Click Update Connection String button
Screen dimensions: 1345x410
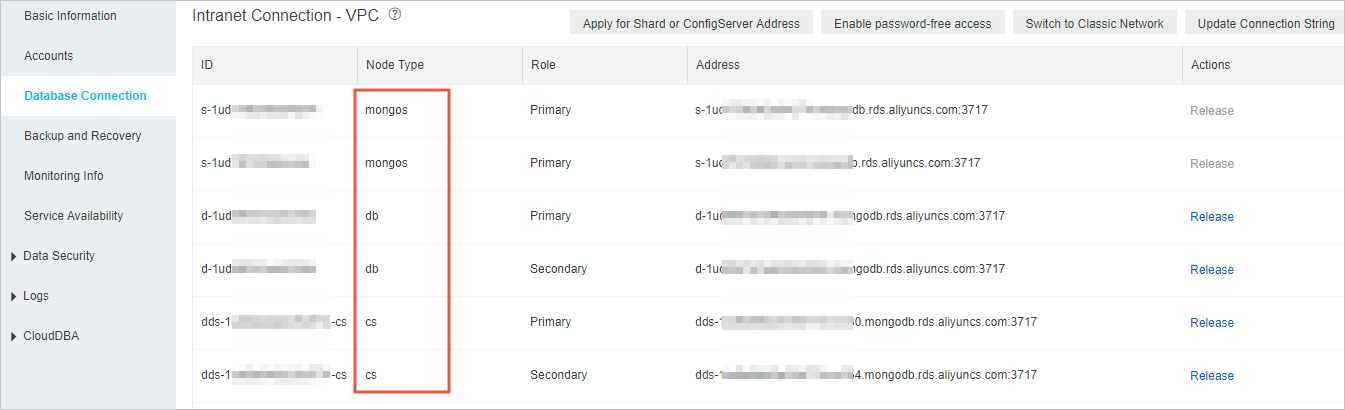(x=1265, y=23)
